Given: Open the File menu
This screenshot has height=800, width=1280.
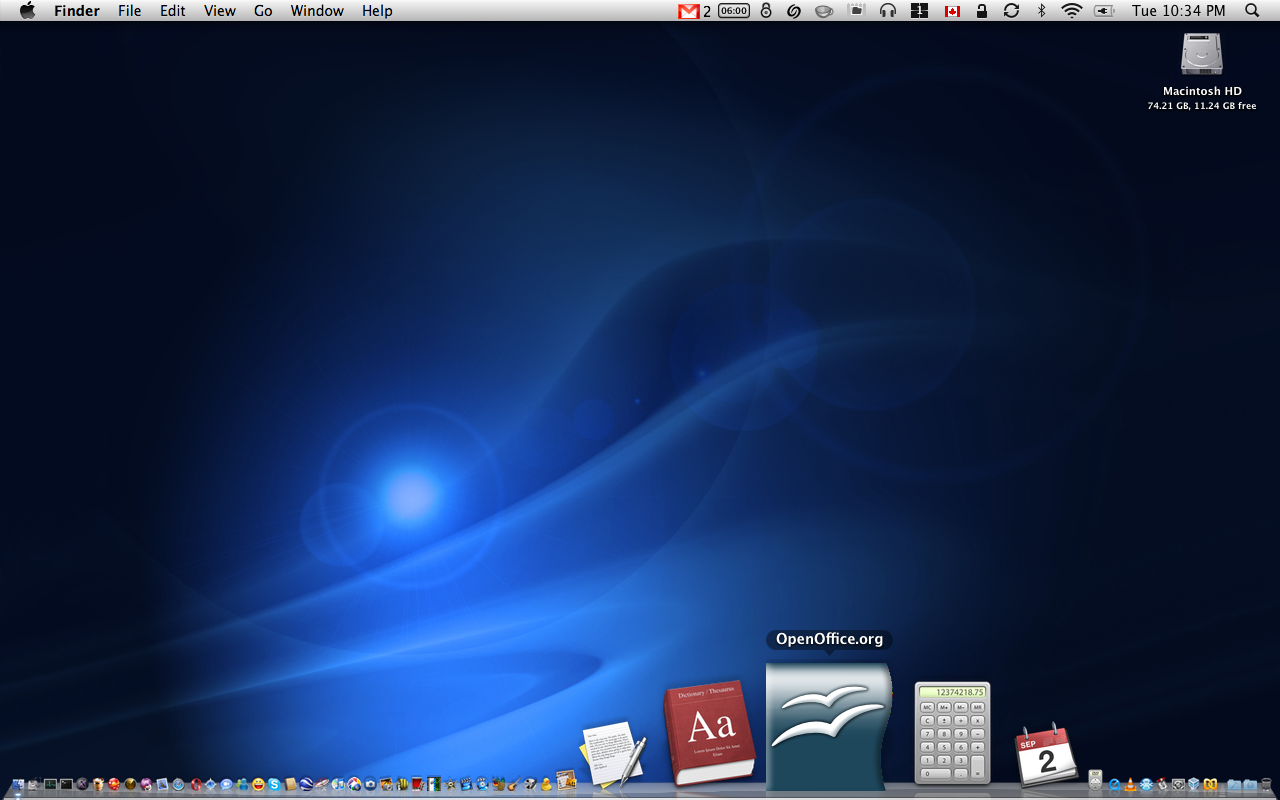Looking at the screenshot, I should pos(129,11).
